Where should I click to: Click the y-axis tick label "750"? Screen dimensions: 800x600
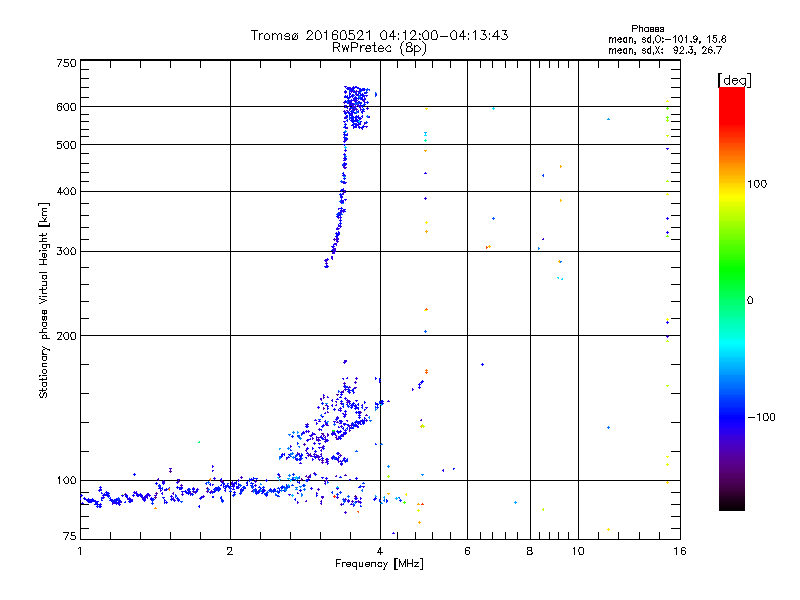[x=66, y=63]
